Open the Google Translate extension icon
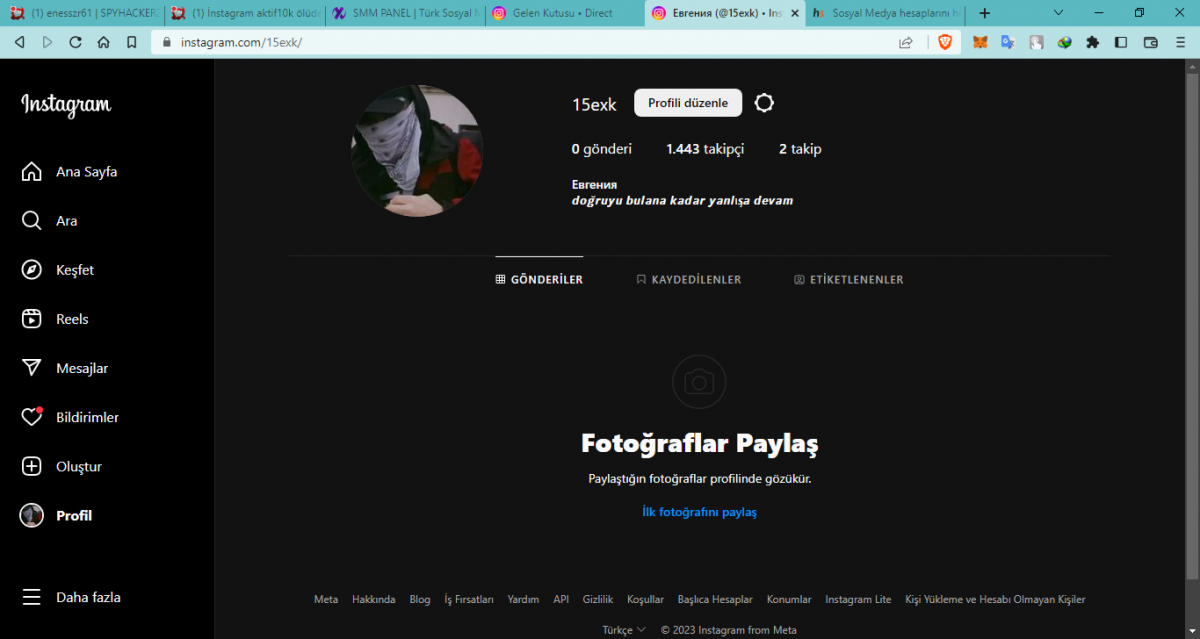 pyautogui.click(x=1008, y=42)
